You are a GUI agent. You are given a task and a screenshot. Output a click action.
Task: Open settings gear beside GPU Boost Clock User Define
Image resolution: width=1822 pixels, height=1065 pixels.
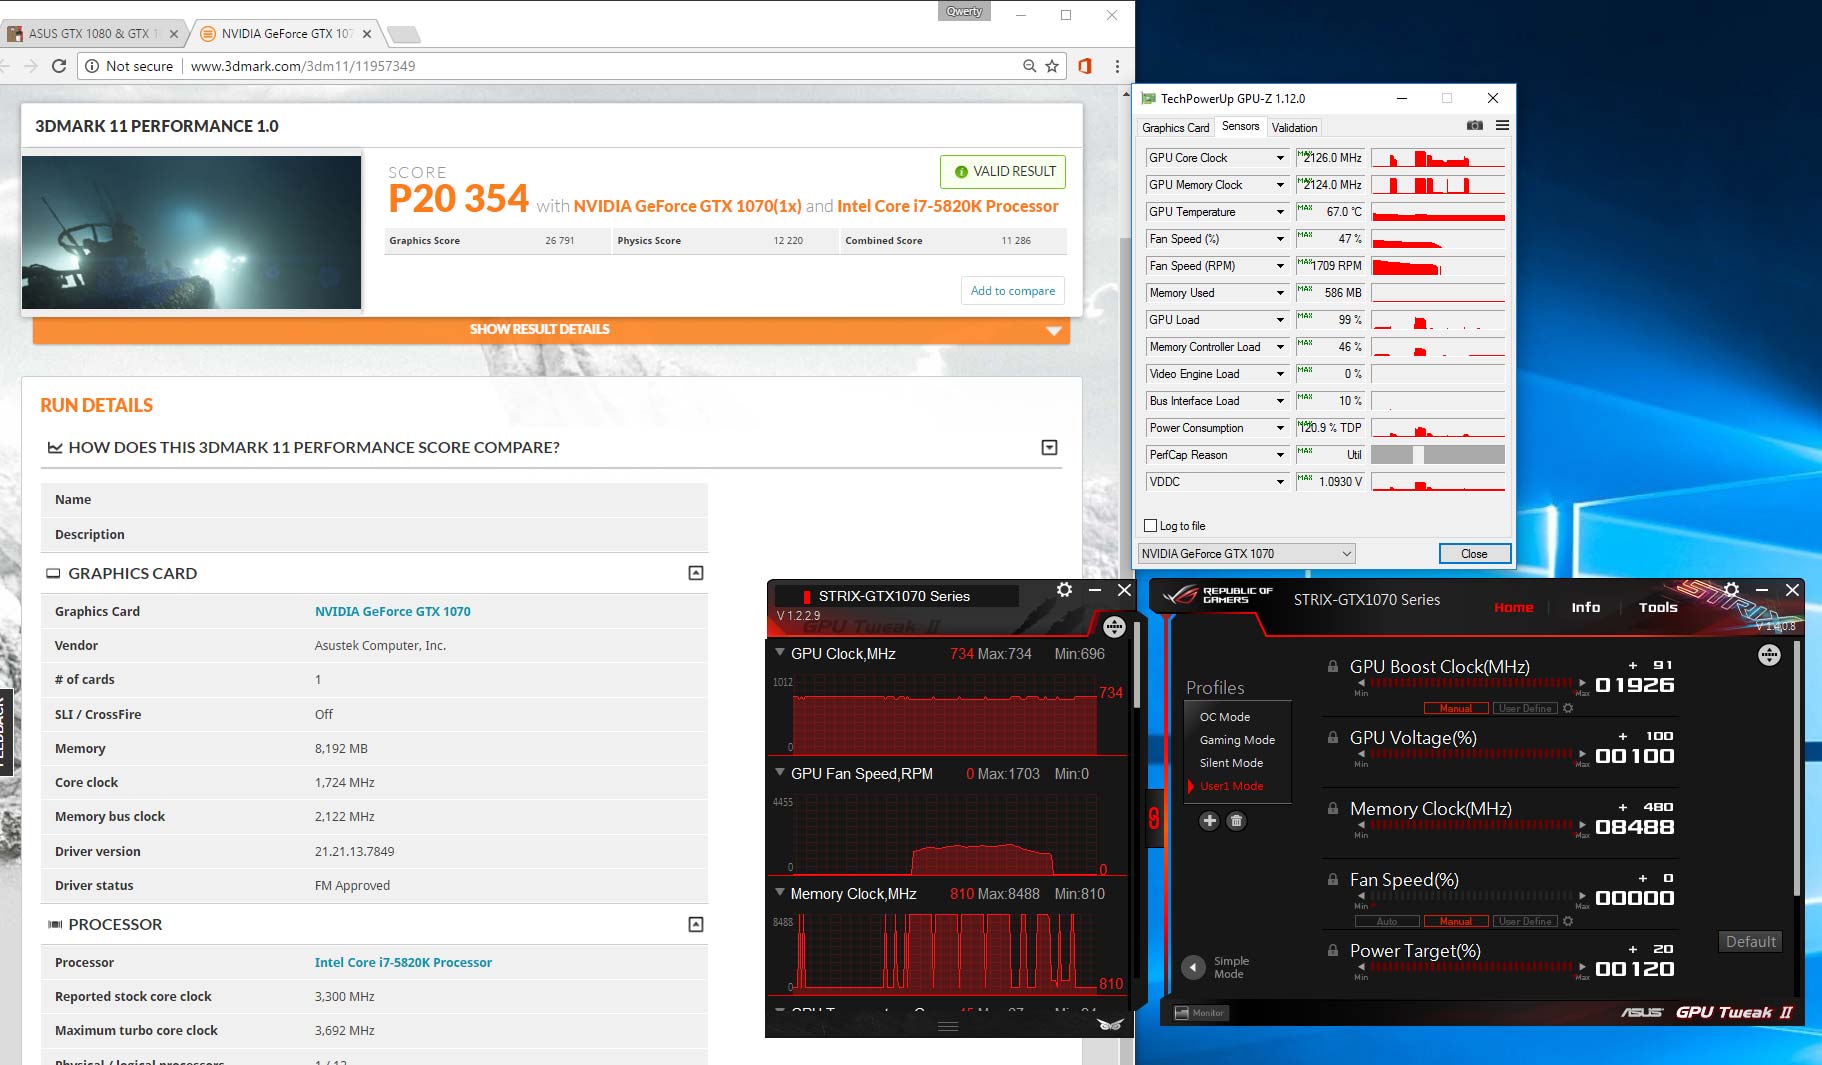(x=1568, y=708)
